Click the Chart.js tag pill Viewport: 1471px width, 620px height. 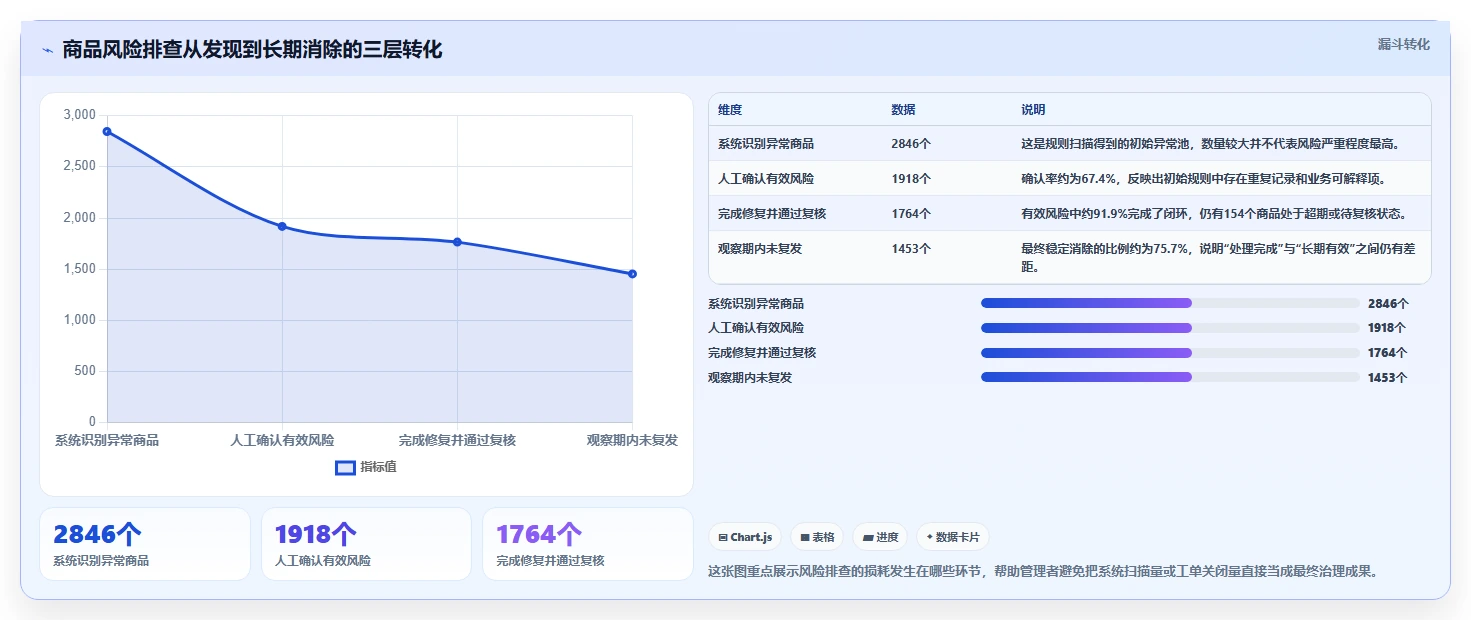(745, 537)
